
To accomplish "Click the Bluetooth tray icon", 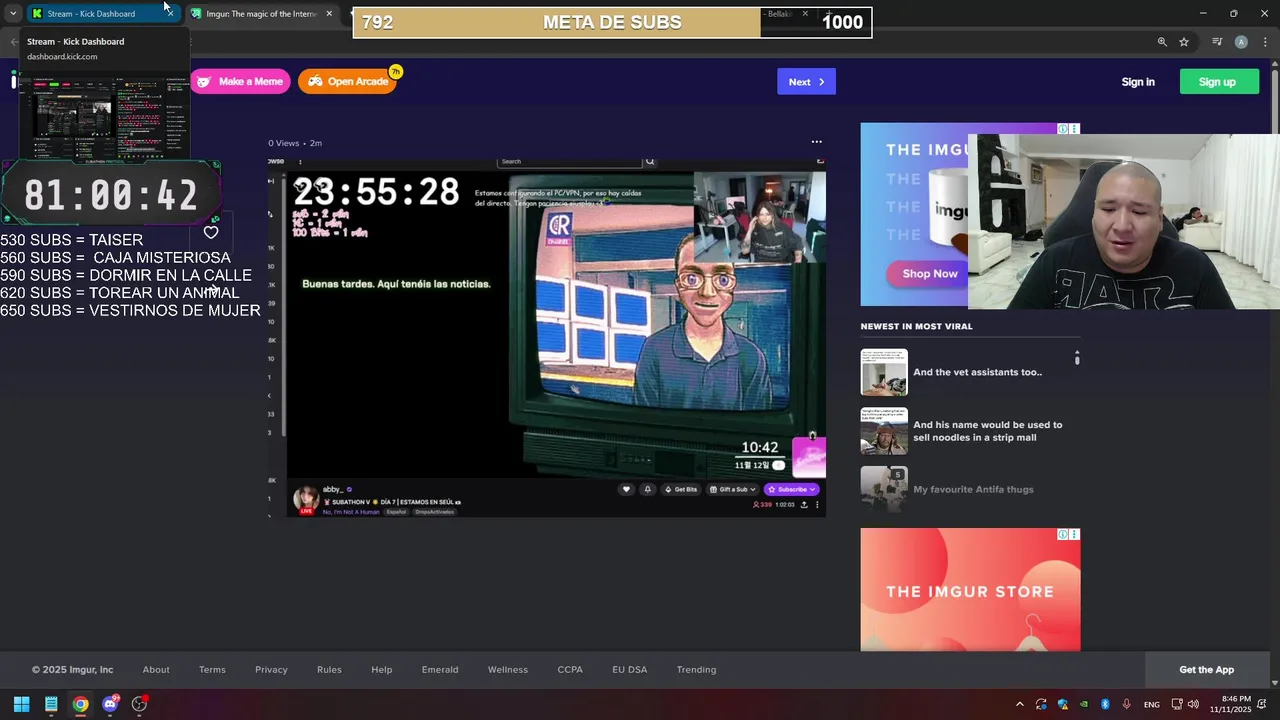I will (1105, 704).
